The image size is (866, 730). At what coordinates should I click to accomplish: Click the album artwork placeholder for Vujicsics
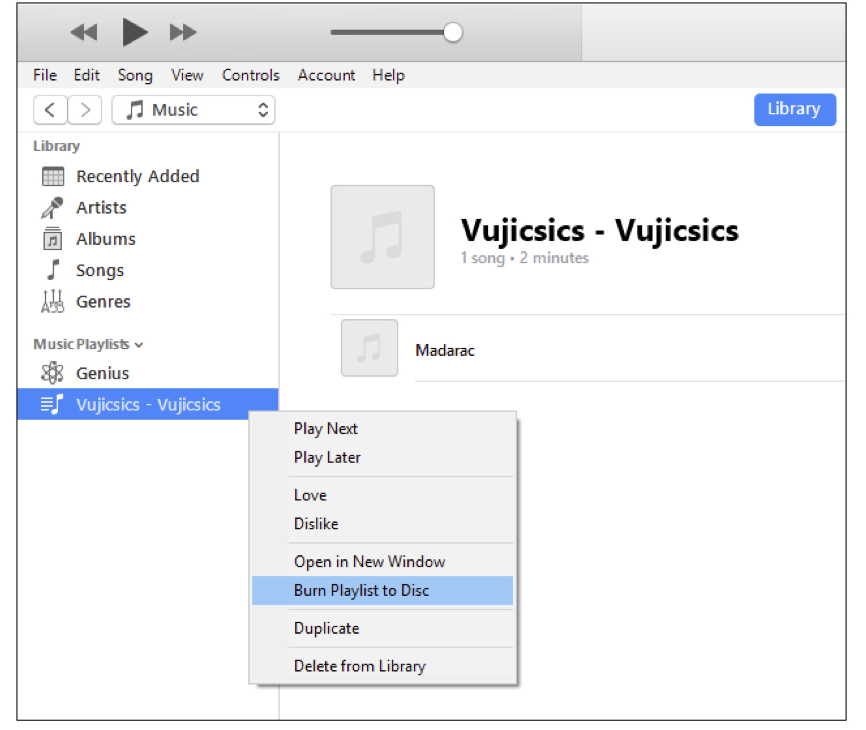point(382,236)
